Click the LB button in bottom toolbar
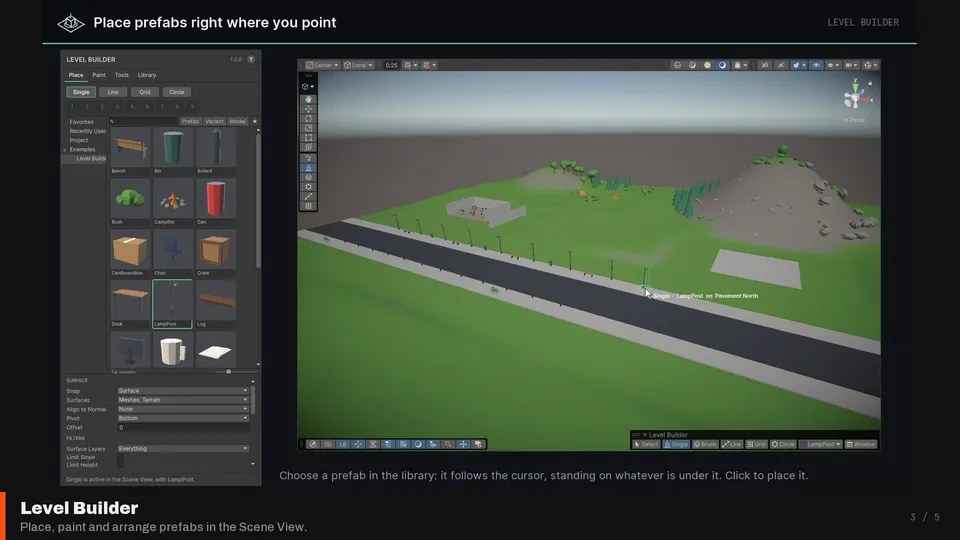 [343, 444]
